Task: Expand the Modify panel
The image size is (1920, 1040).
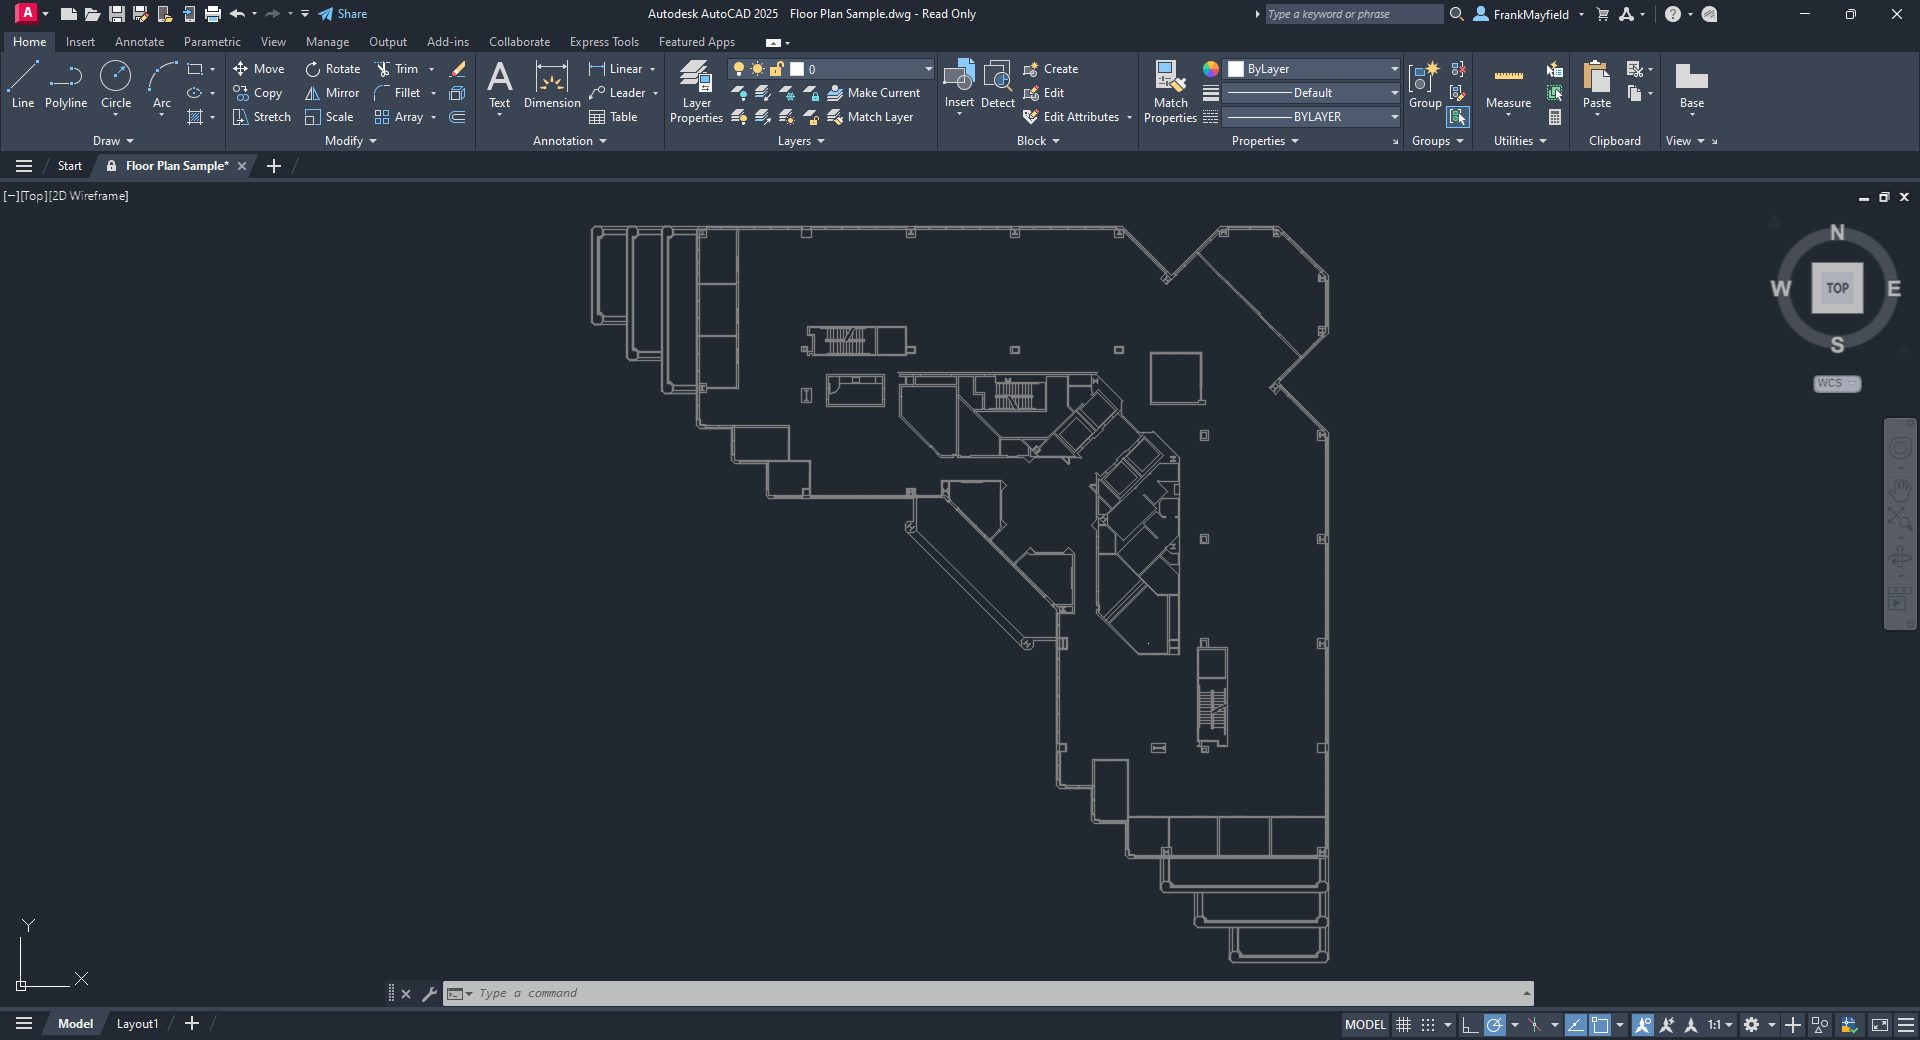Action: (351, 141)
